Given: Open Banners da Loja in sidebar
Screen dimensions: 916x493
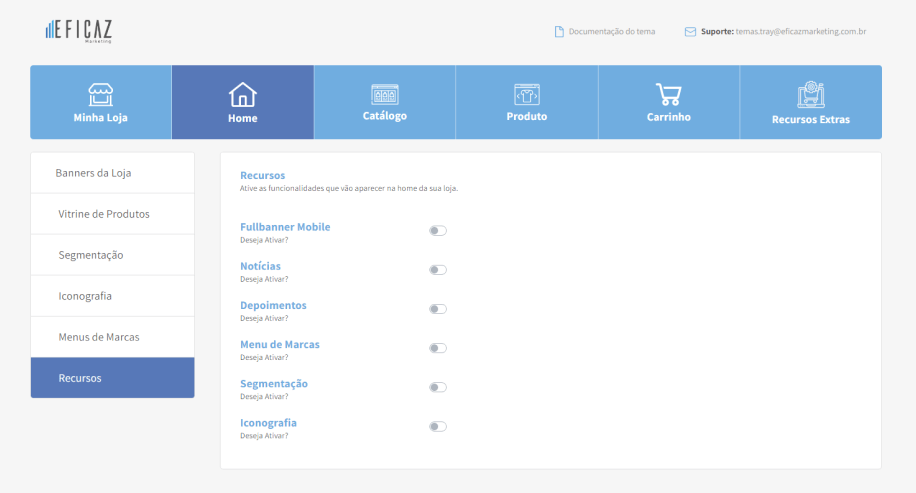Looking at the screenshot, I should (x=112, y=173).
